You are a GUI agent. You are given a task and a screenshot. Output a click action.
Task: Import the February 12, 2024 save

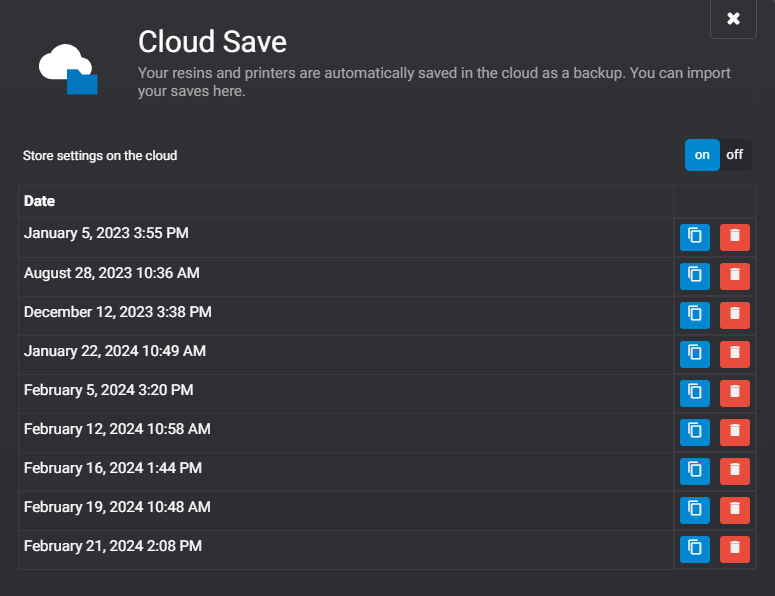pos(694,432)
